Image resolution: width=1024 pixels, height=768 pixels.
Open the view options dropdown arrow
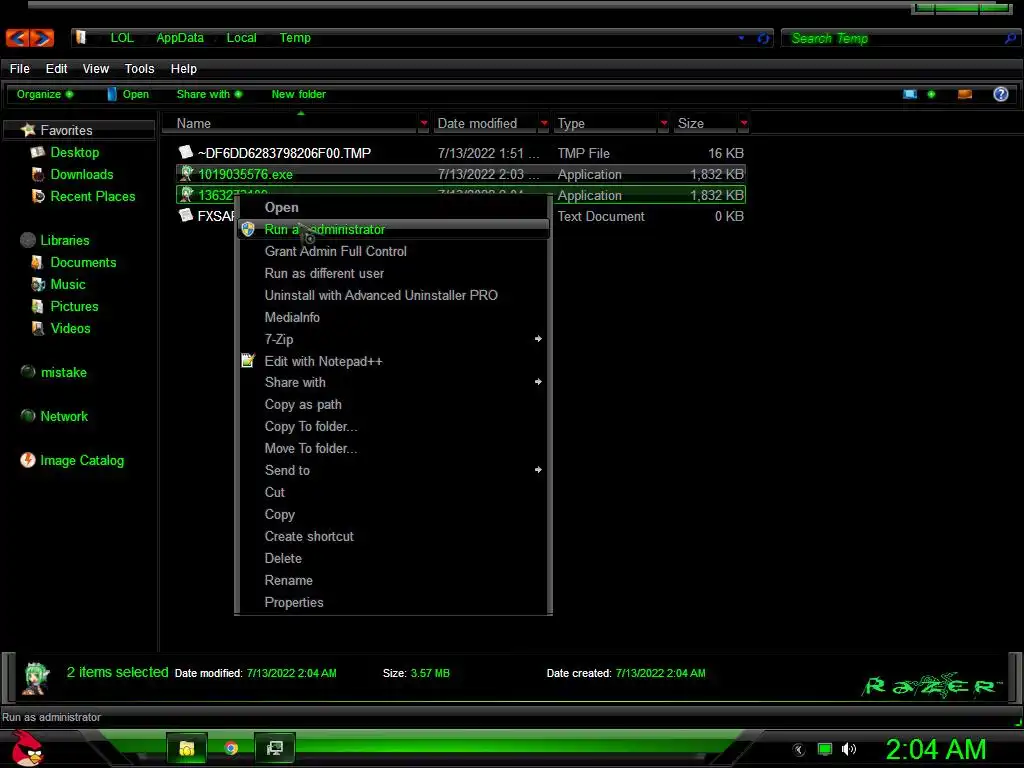[931, 94]
